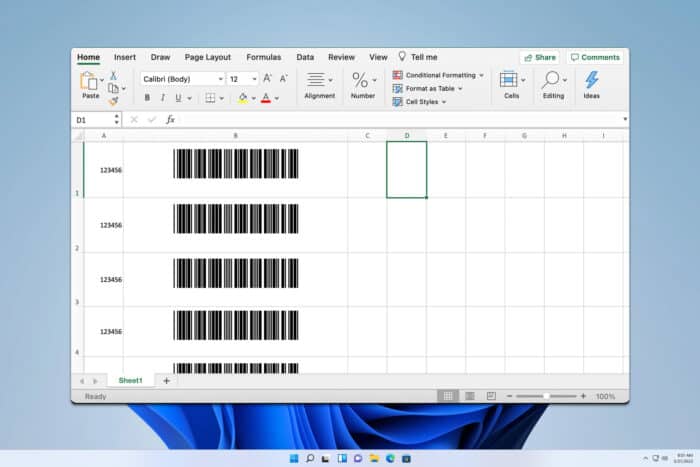Image resolution: width=700 pixels, height=467 pixels.
Task: Toggle Underline formatting
Action: pyautogui.click(x=178, y=98)
